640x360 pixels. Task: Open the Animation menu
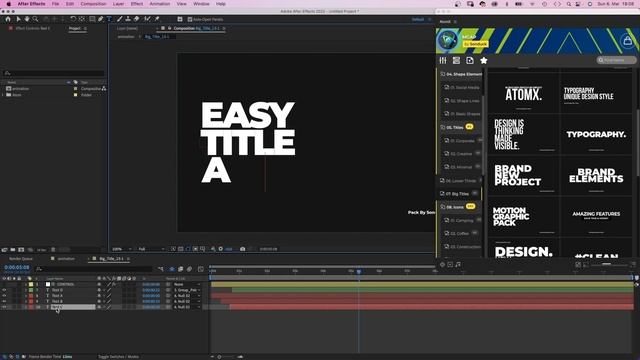pyautogui.click(x=160, y=4)
